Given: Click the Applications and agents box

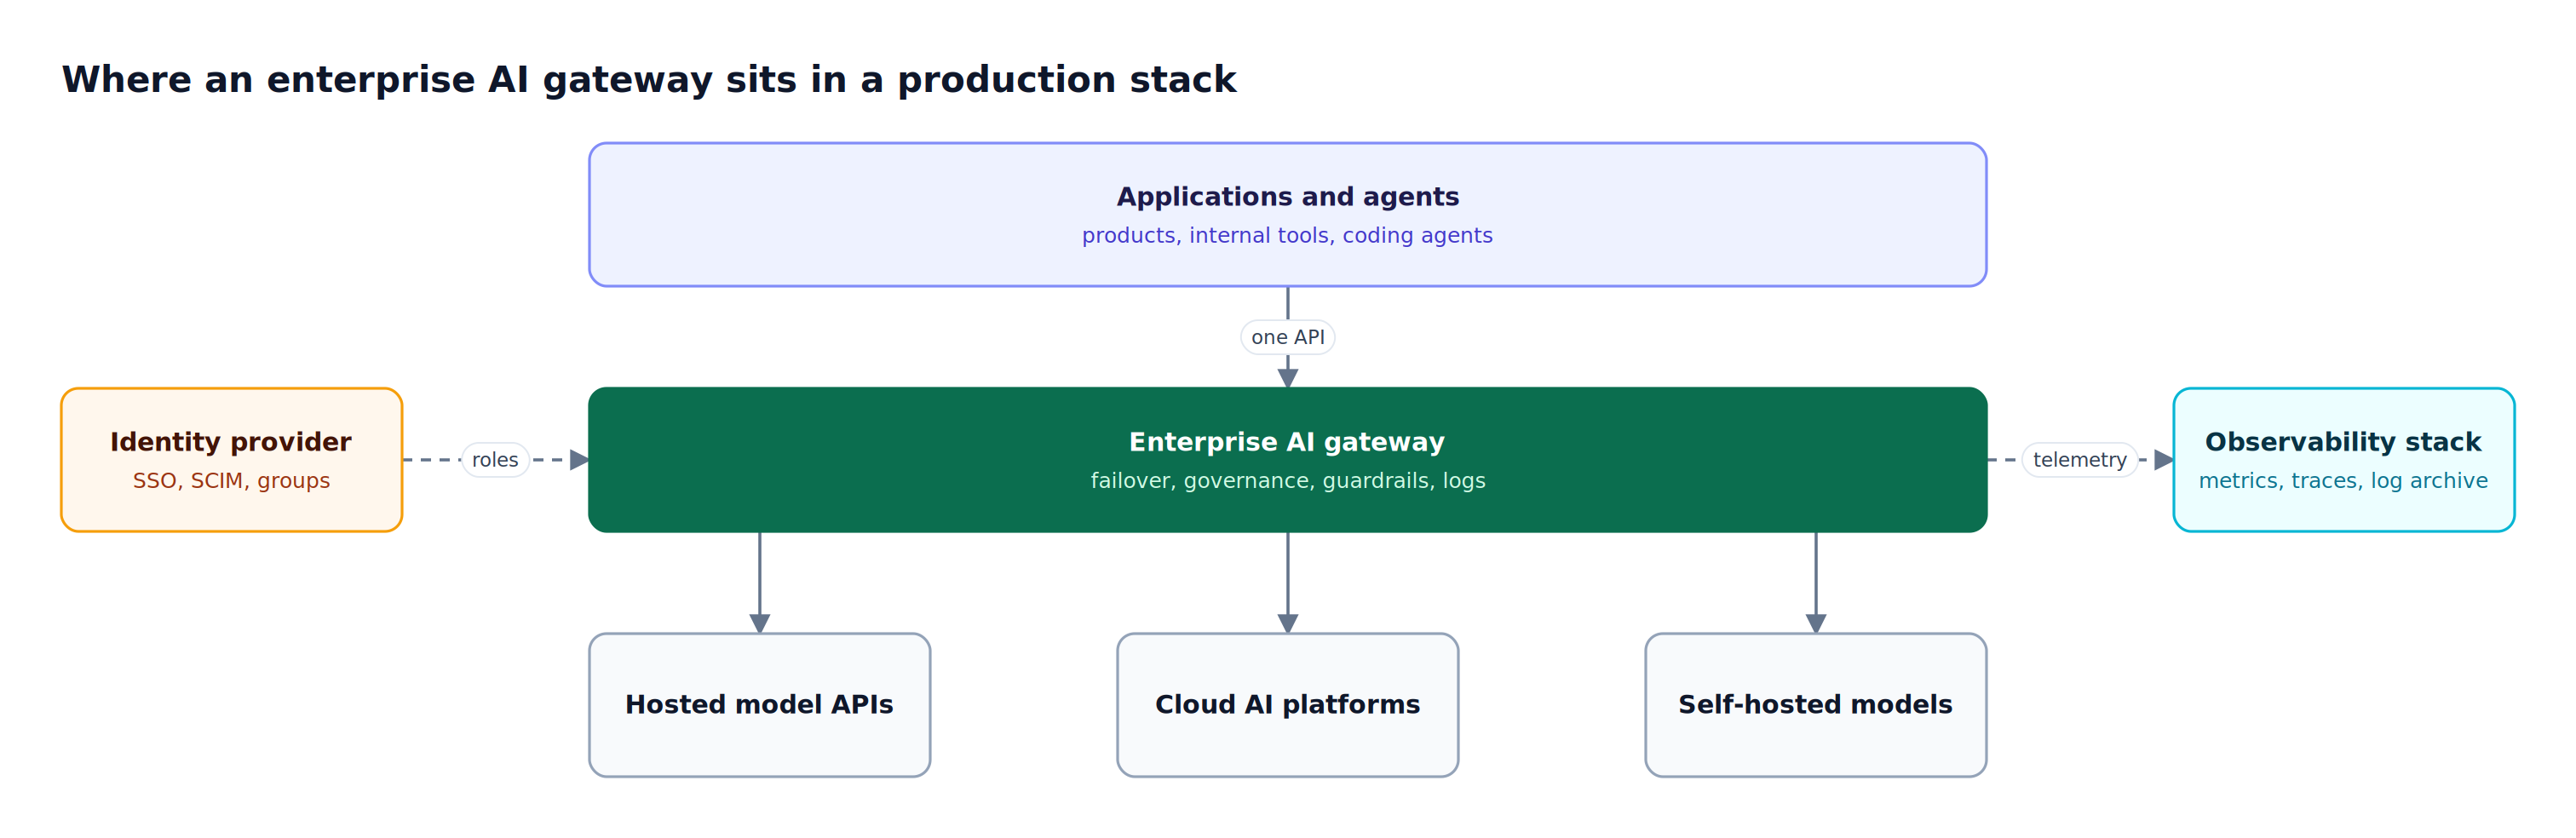Looking at the screenshot, I should click(x=1287, y=215).
